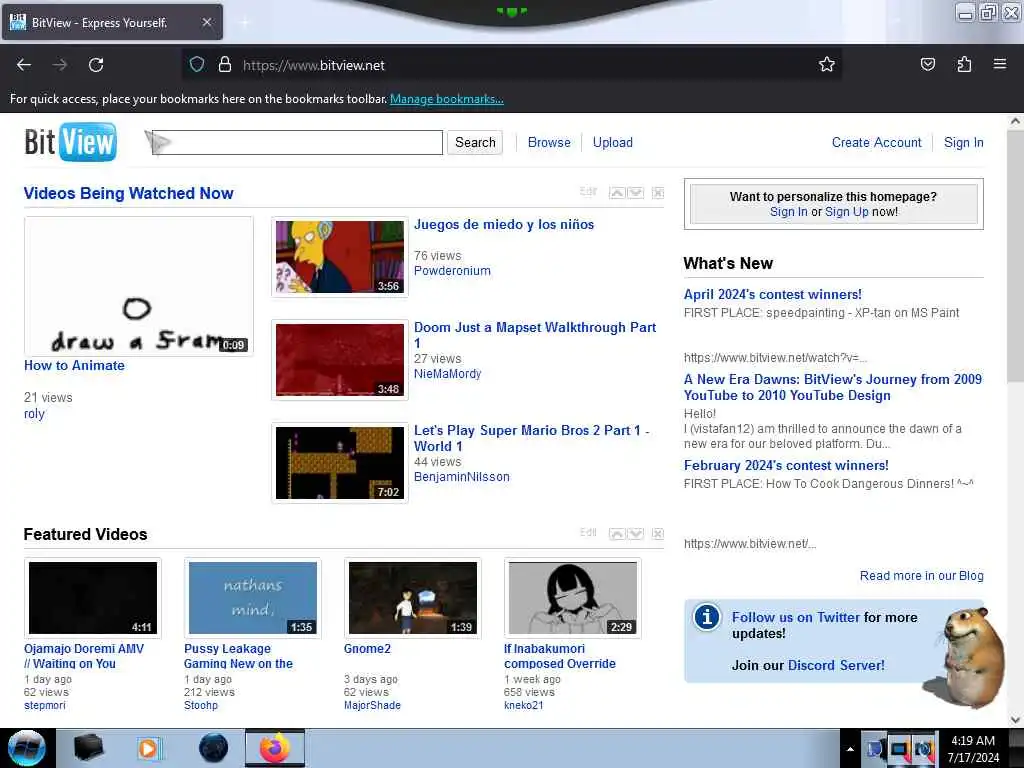Visit NieMaMordy's channel

[447, 374]
